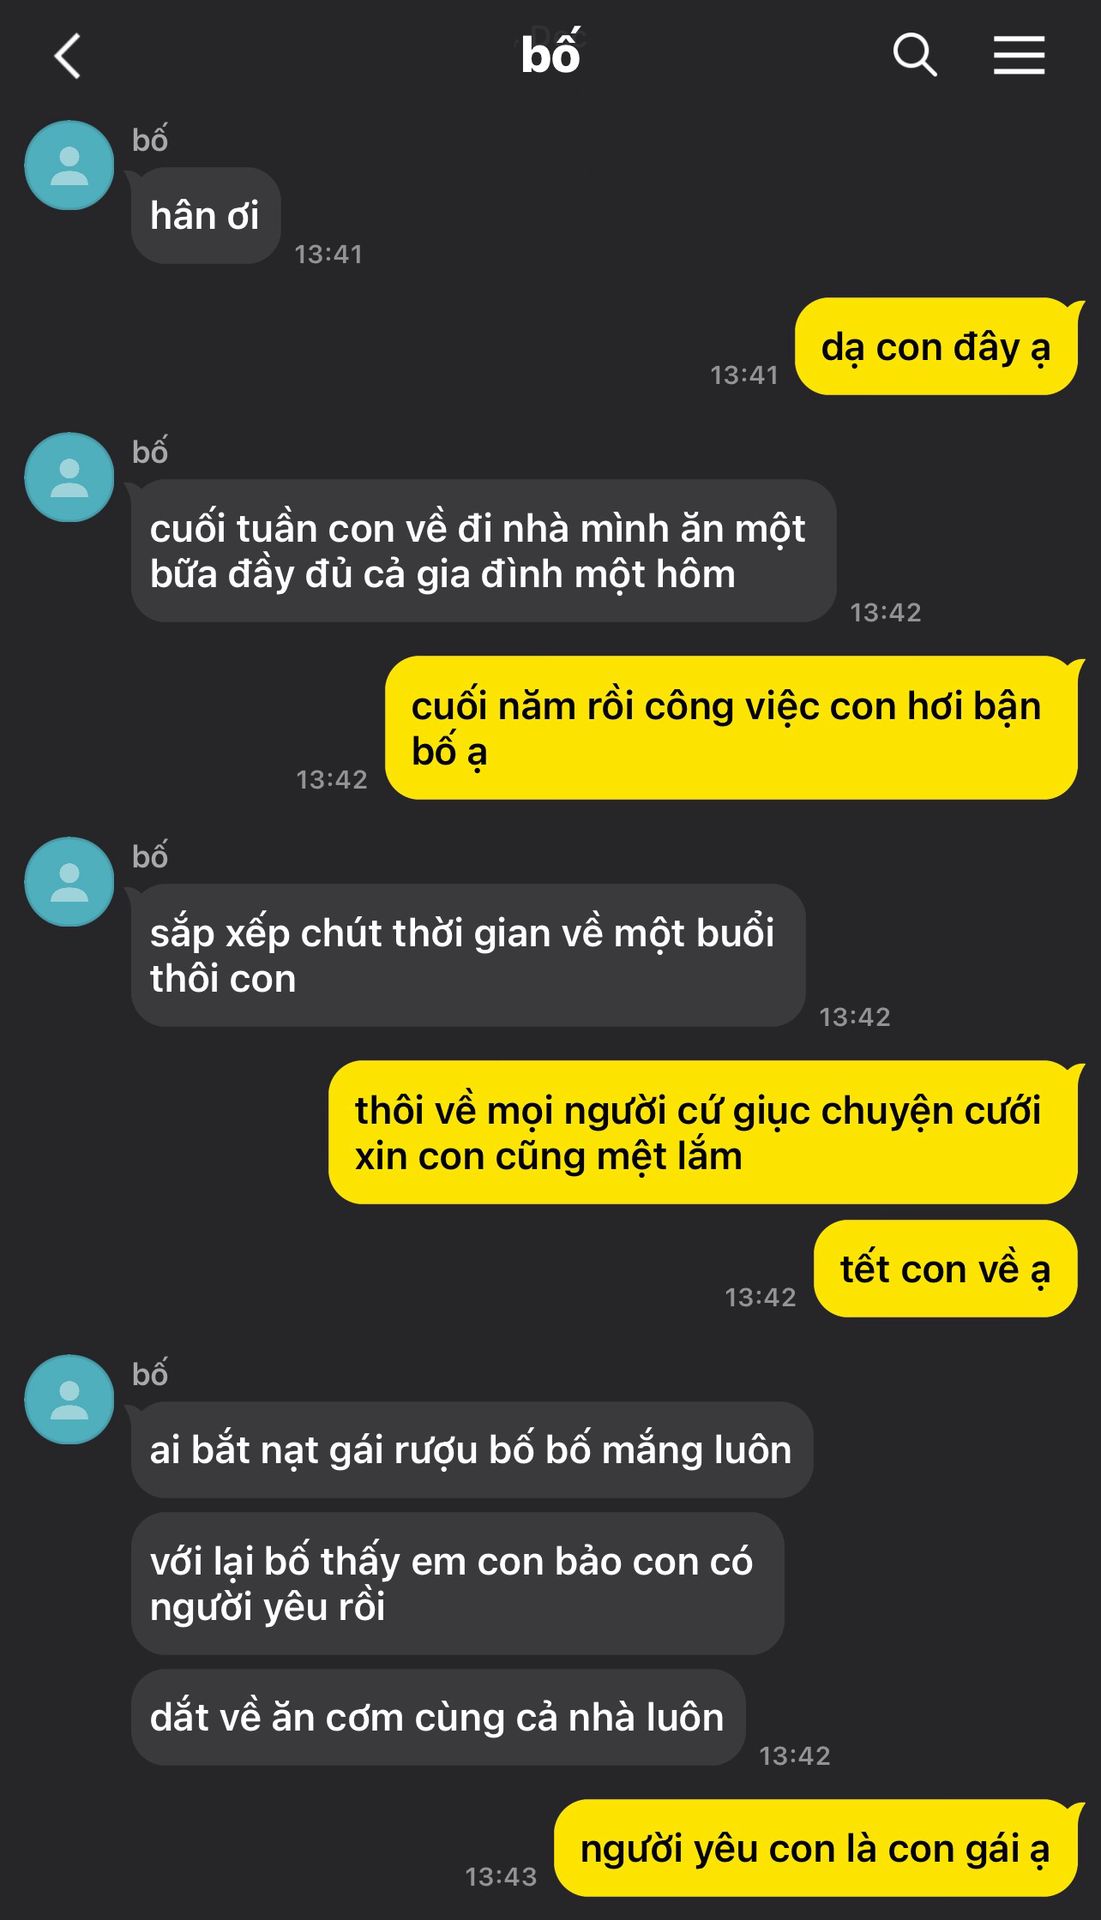Select the "tết con về ạ" bubble

(946, 1269)
